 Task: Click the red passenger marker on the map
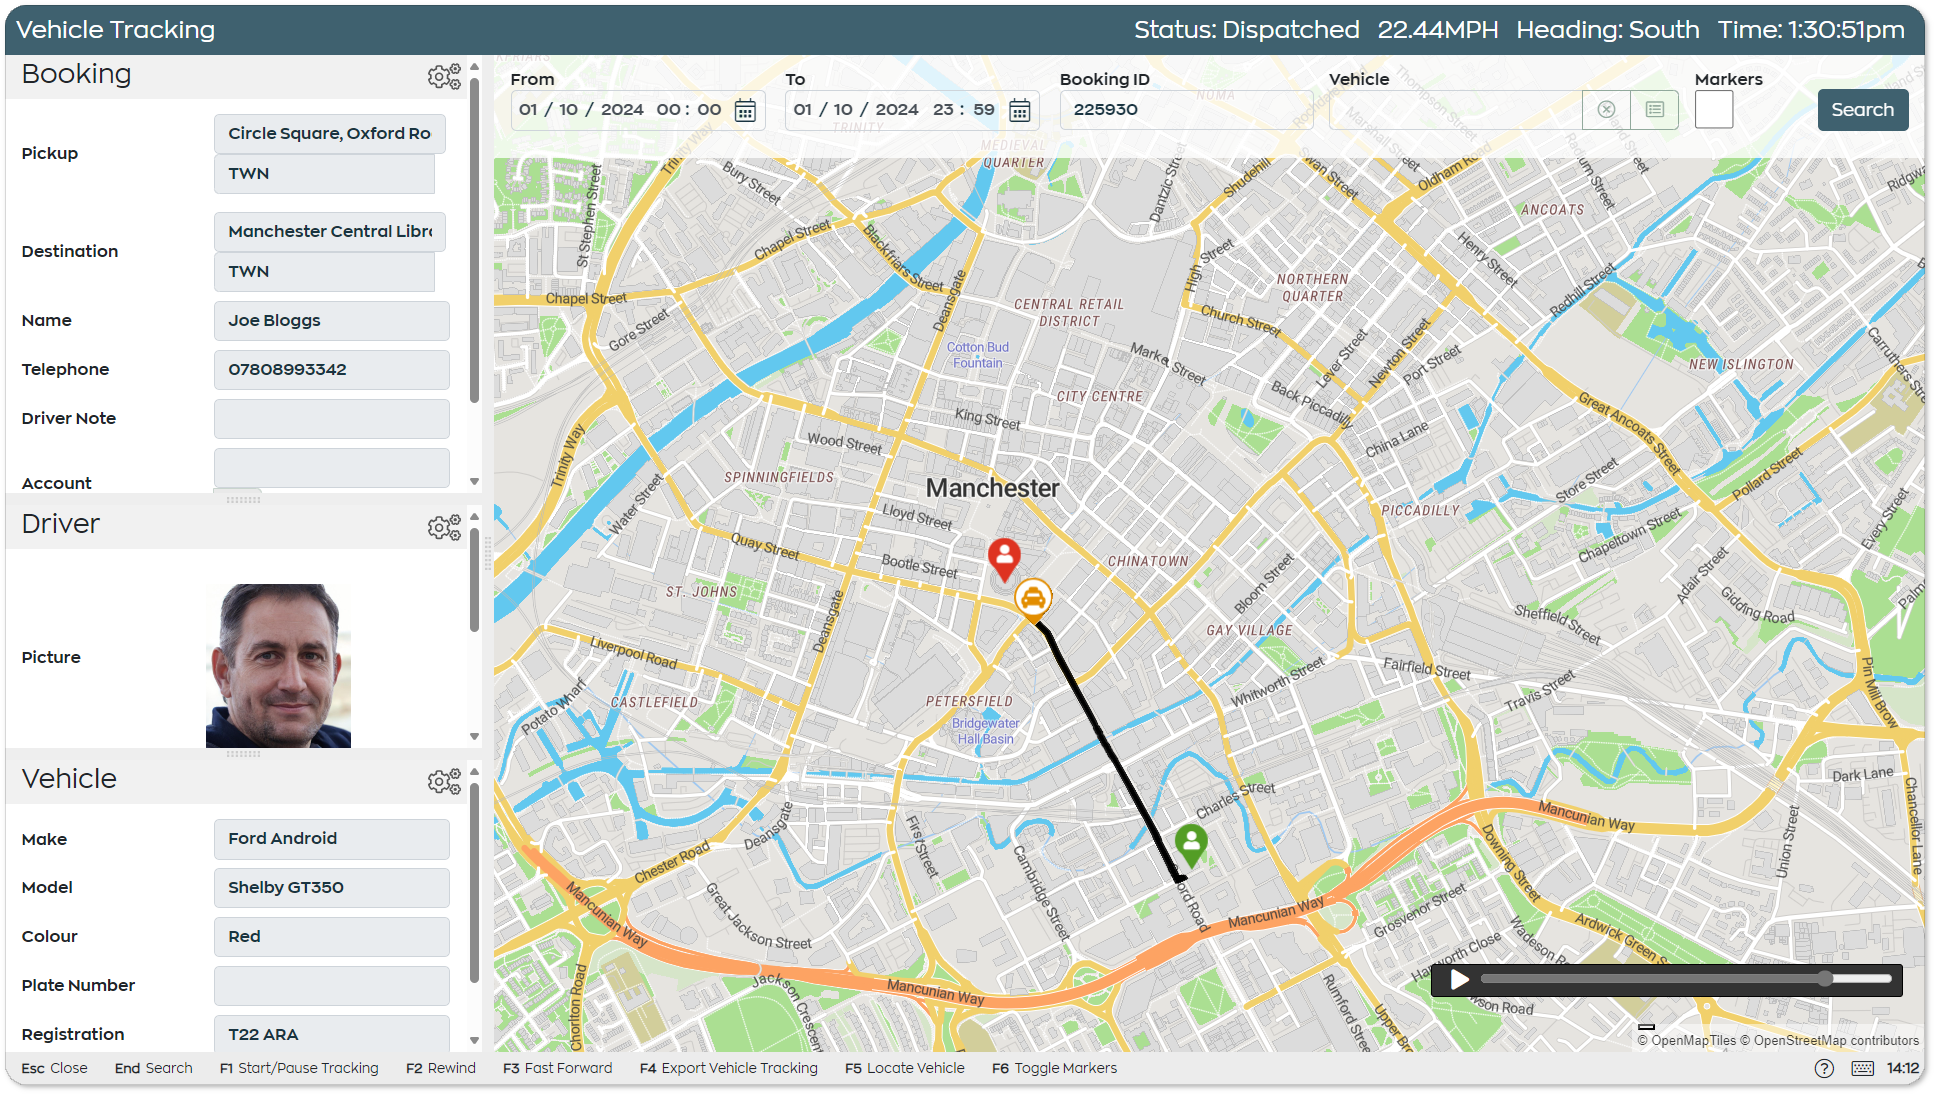tap(1004, 560)
